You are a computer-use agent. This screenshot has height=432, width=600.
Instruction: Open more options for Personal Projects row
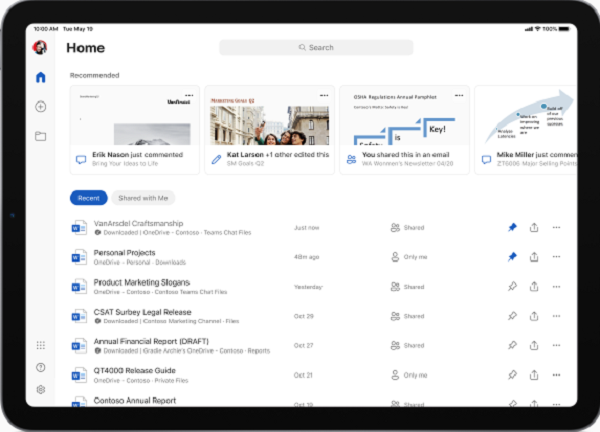click(556, 257)
